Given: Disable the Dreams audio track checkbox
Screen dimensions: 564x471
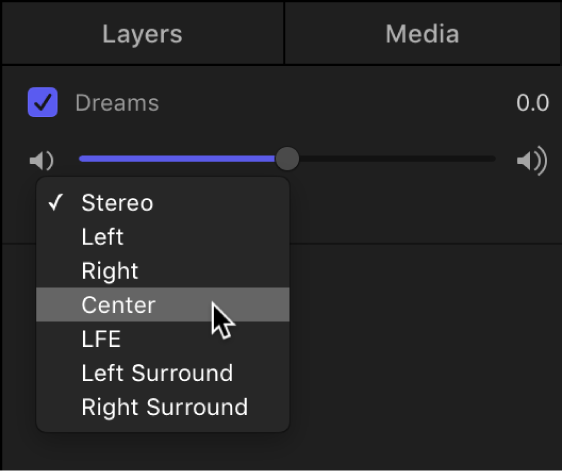Looking at the screenshot, I should 43,102.
